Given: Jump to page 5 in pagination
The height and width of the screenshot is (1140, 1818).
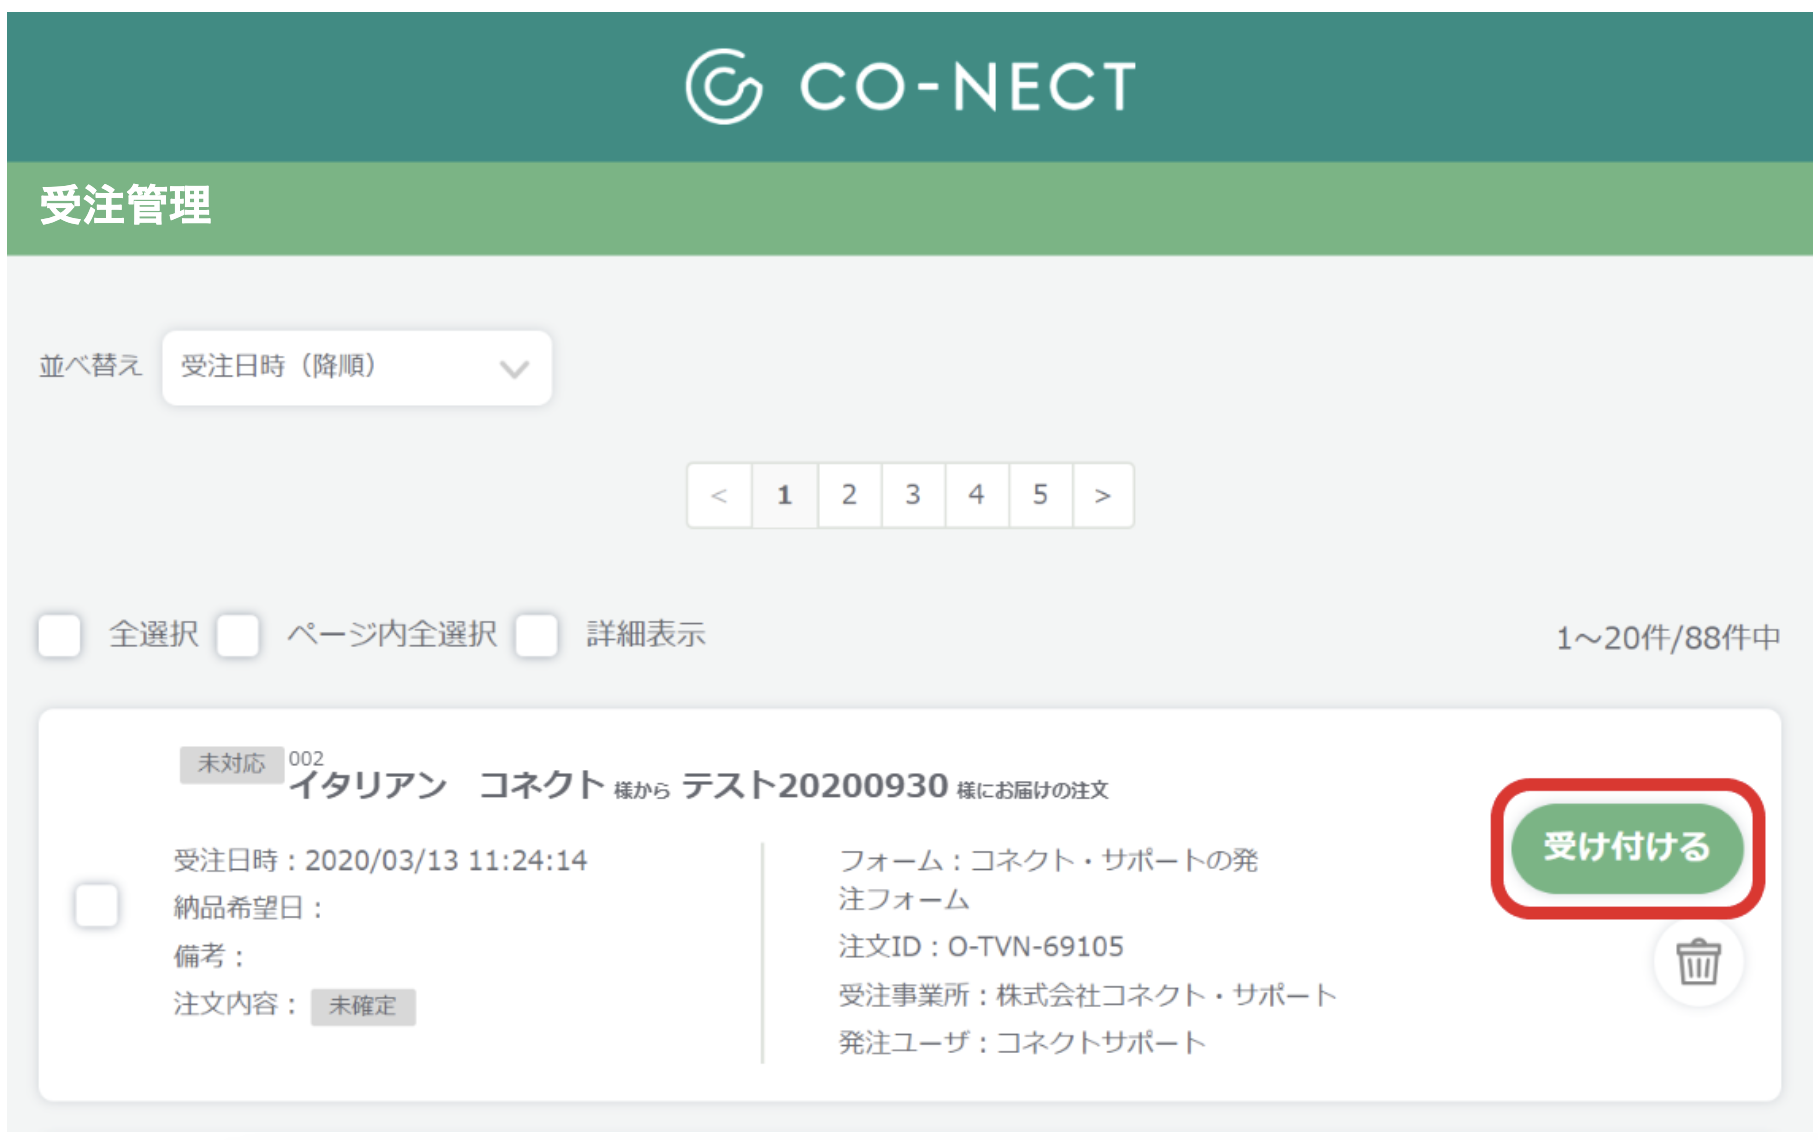Looking at the screenshot, I should pos(1041,495).
